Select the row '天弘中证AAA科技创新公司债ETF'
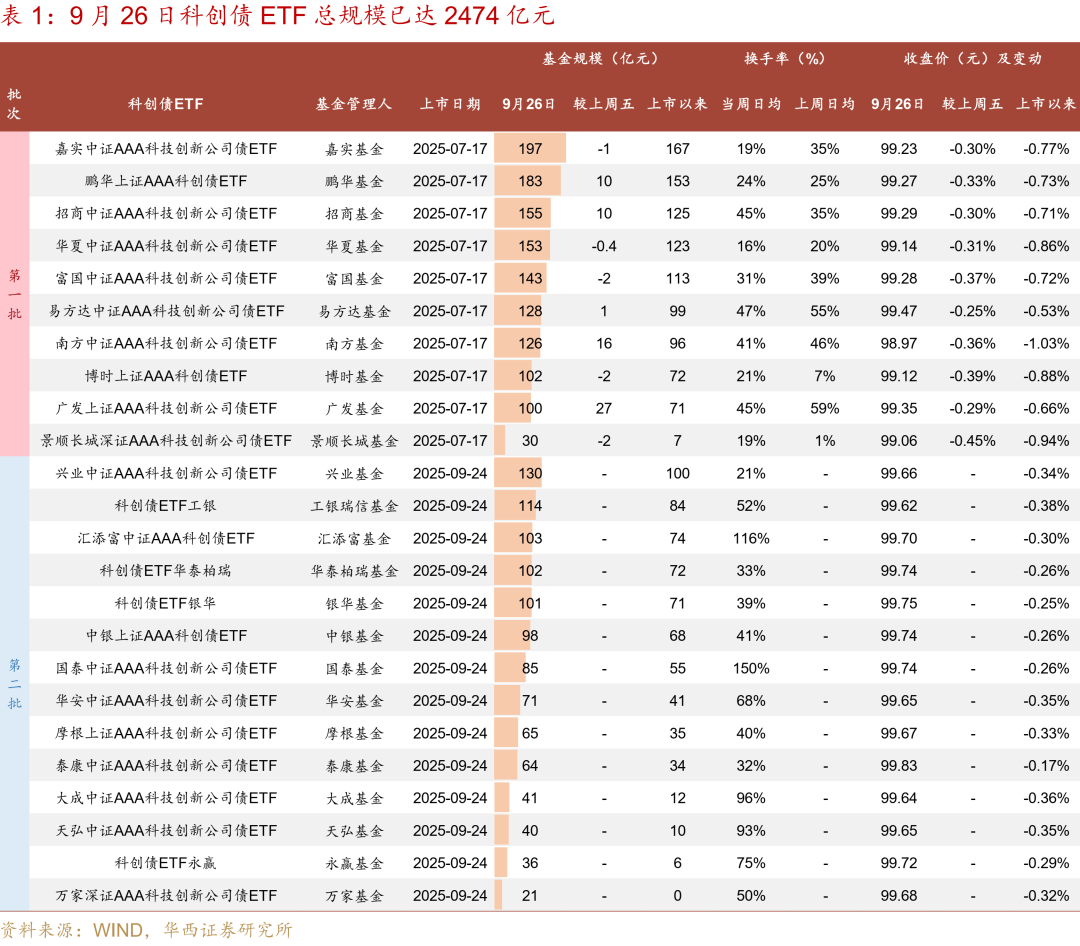The height and width of the screenshot is (946, 1080). 554,830
